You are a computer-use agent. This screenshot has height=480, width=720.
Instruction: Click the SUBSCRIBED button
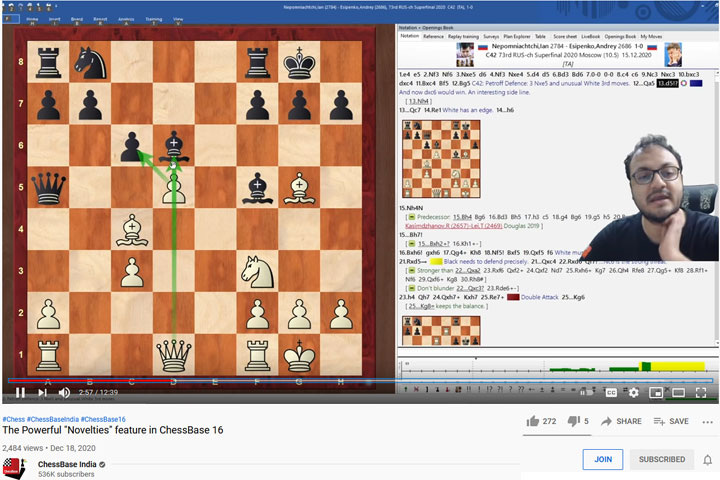pos(662,459)
